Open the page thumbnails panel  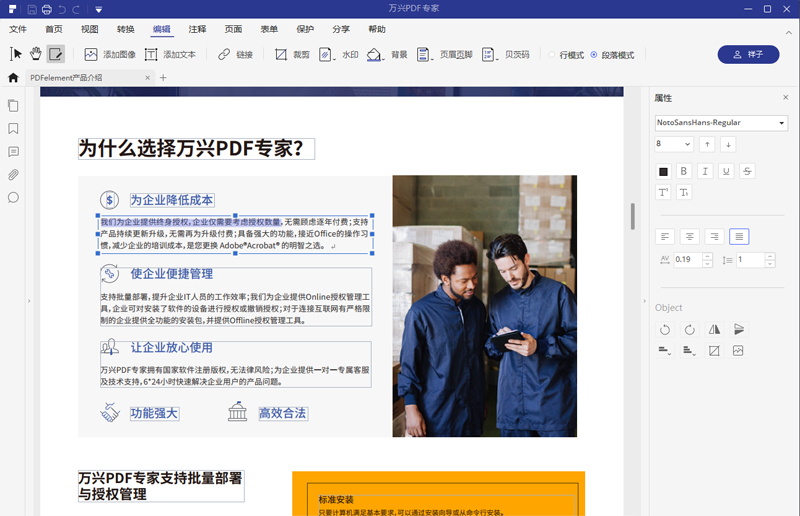click(13, 106)
